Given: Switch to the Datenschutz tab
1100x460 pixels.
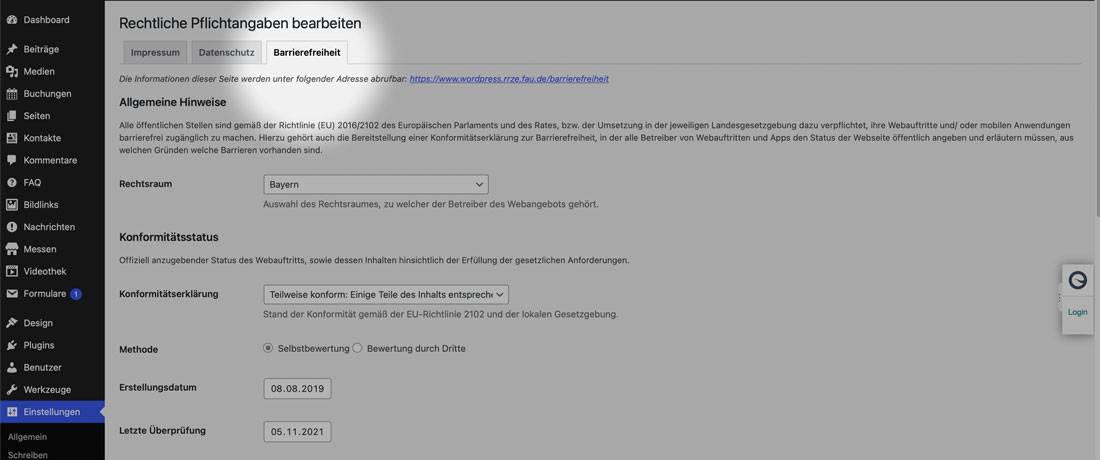Looking at the screenshot, I should pos(227,53).
